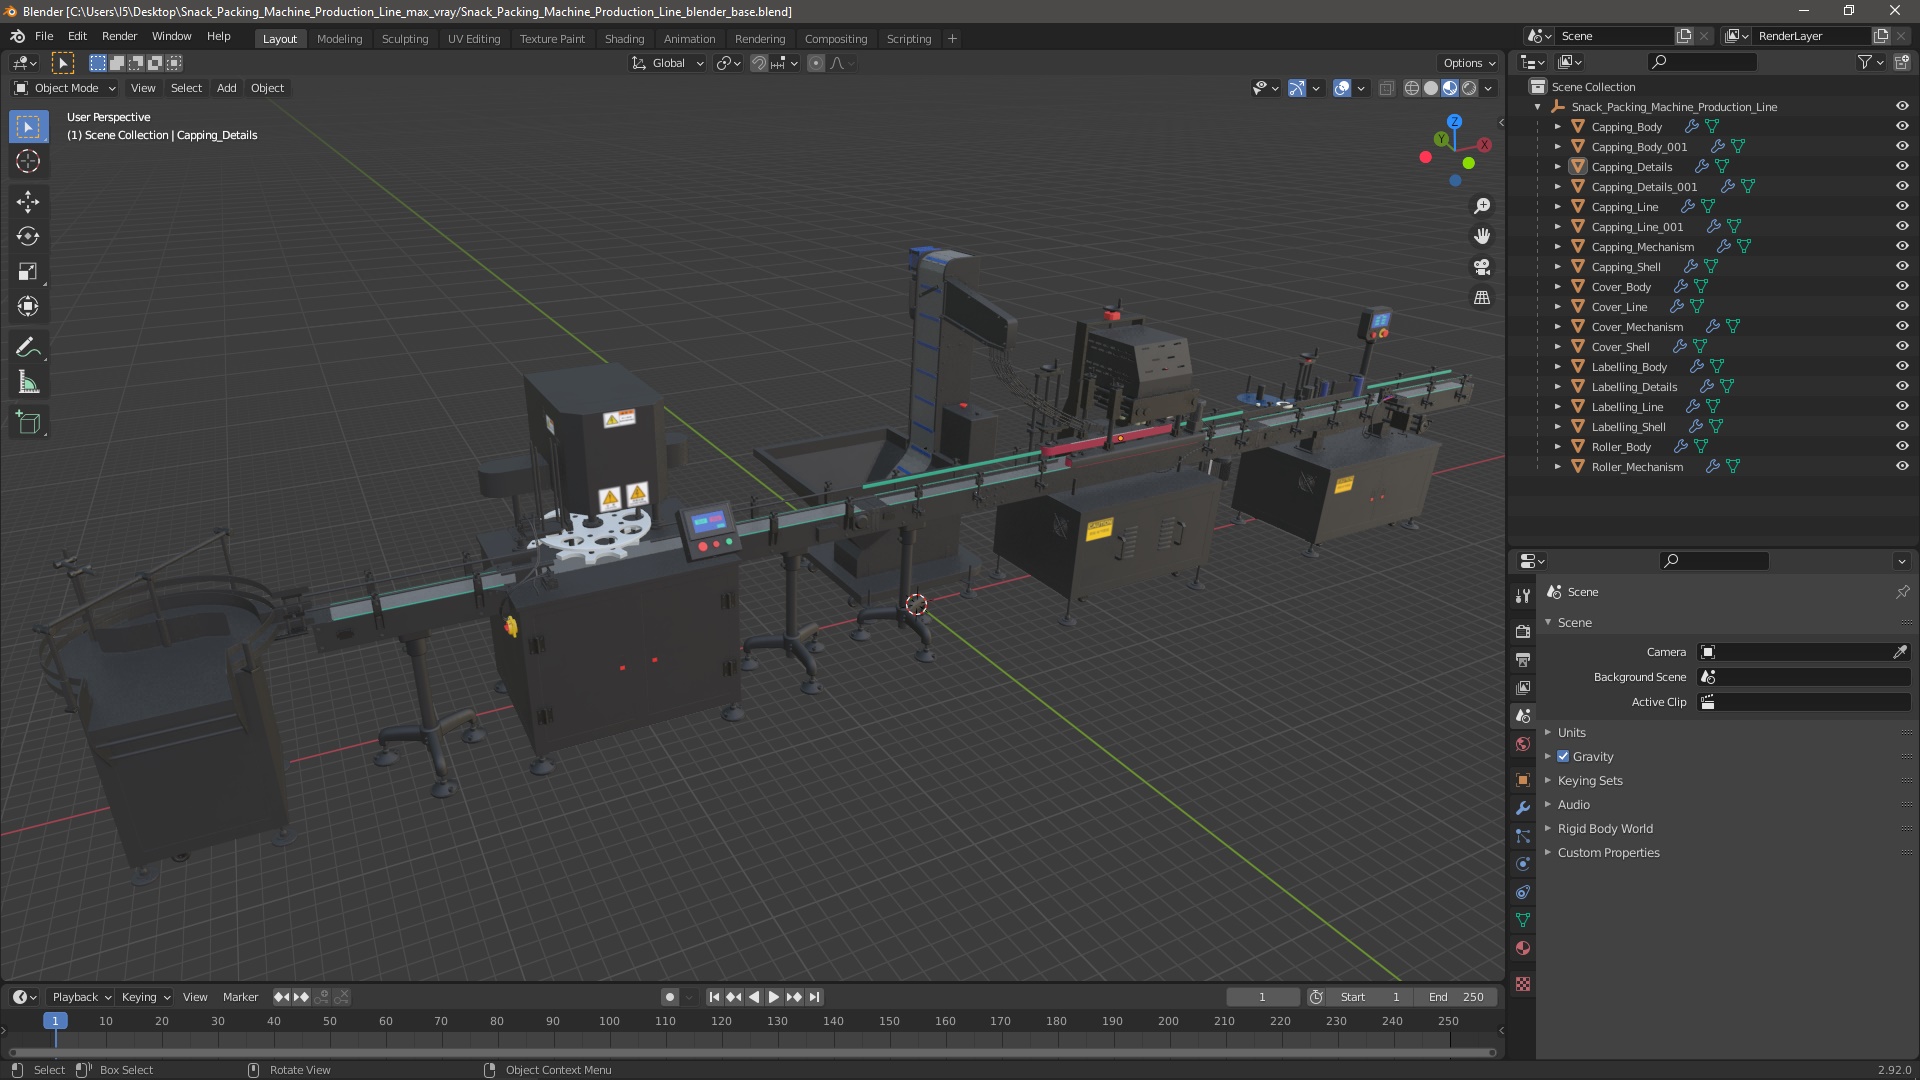Open Texture properties checker tab
The width and height of the screenshot is (1920, 1080).
coord(1523,984)
